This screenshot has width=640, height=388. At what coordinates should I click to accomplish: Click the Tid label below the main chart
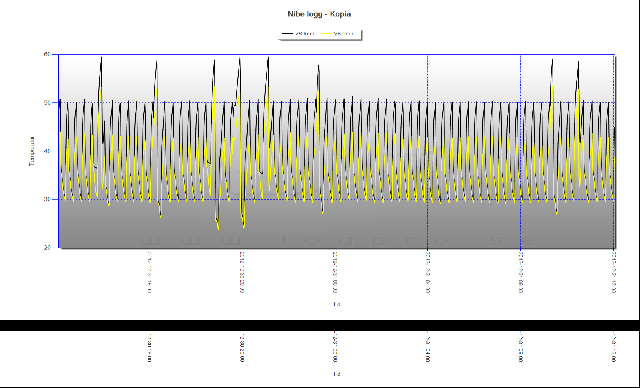click(336, 304)
